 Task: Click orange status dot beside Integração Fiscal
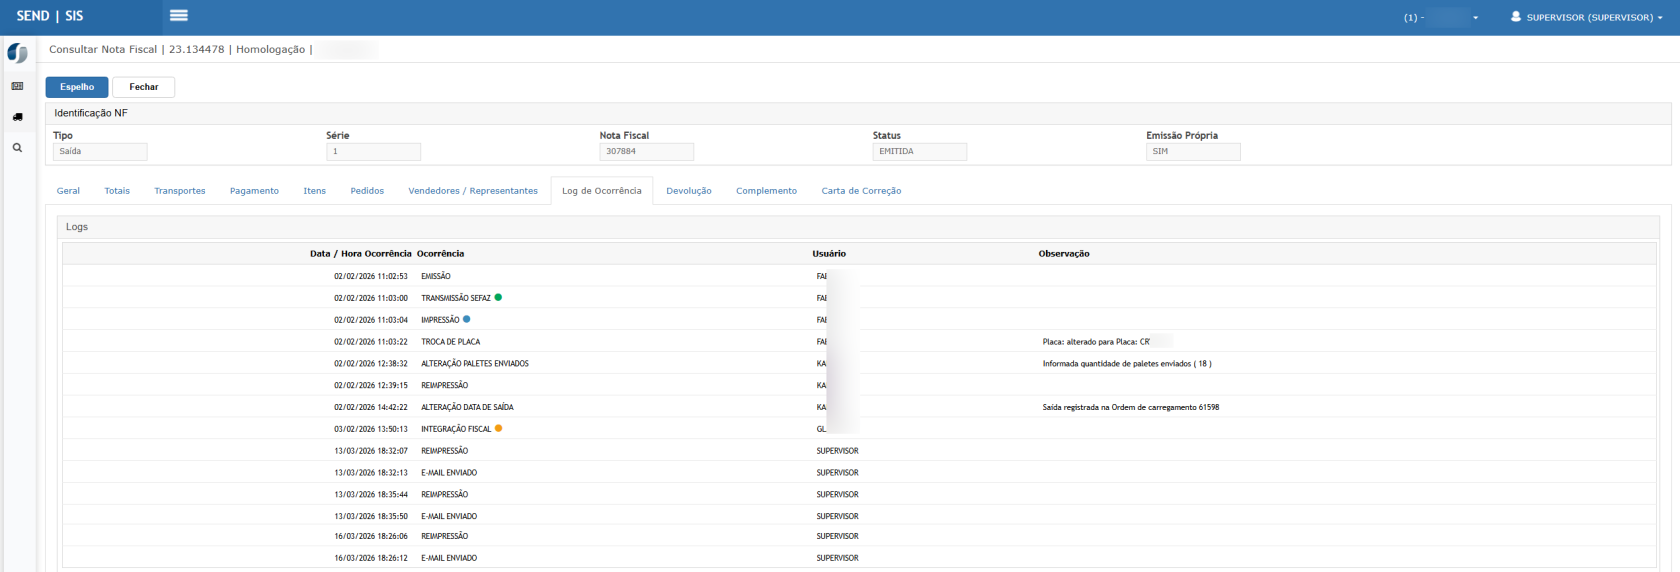[x=499, y=428]
